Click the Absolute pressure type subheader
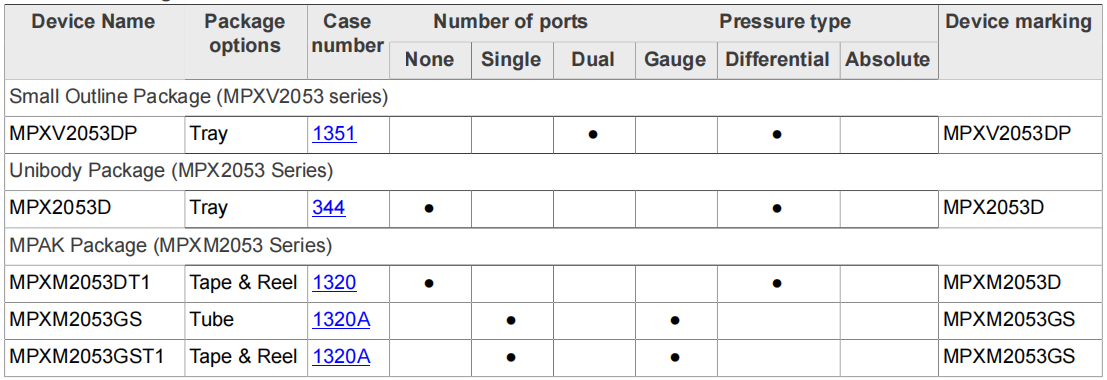This screenshot has width=1107, height=380. 888,60
